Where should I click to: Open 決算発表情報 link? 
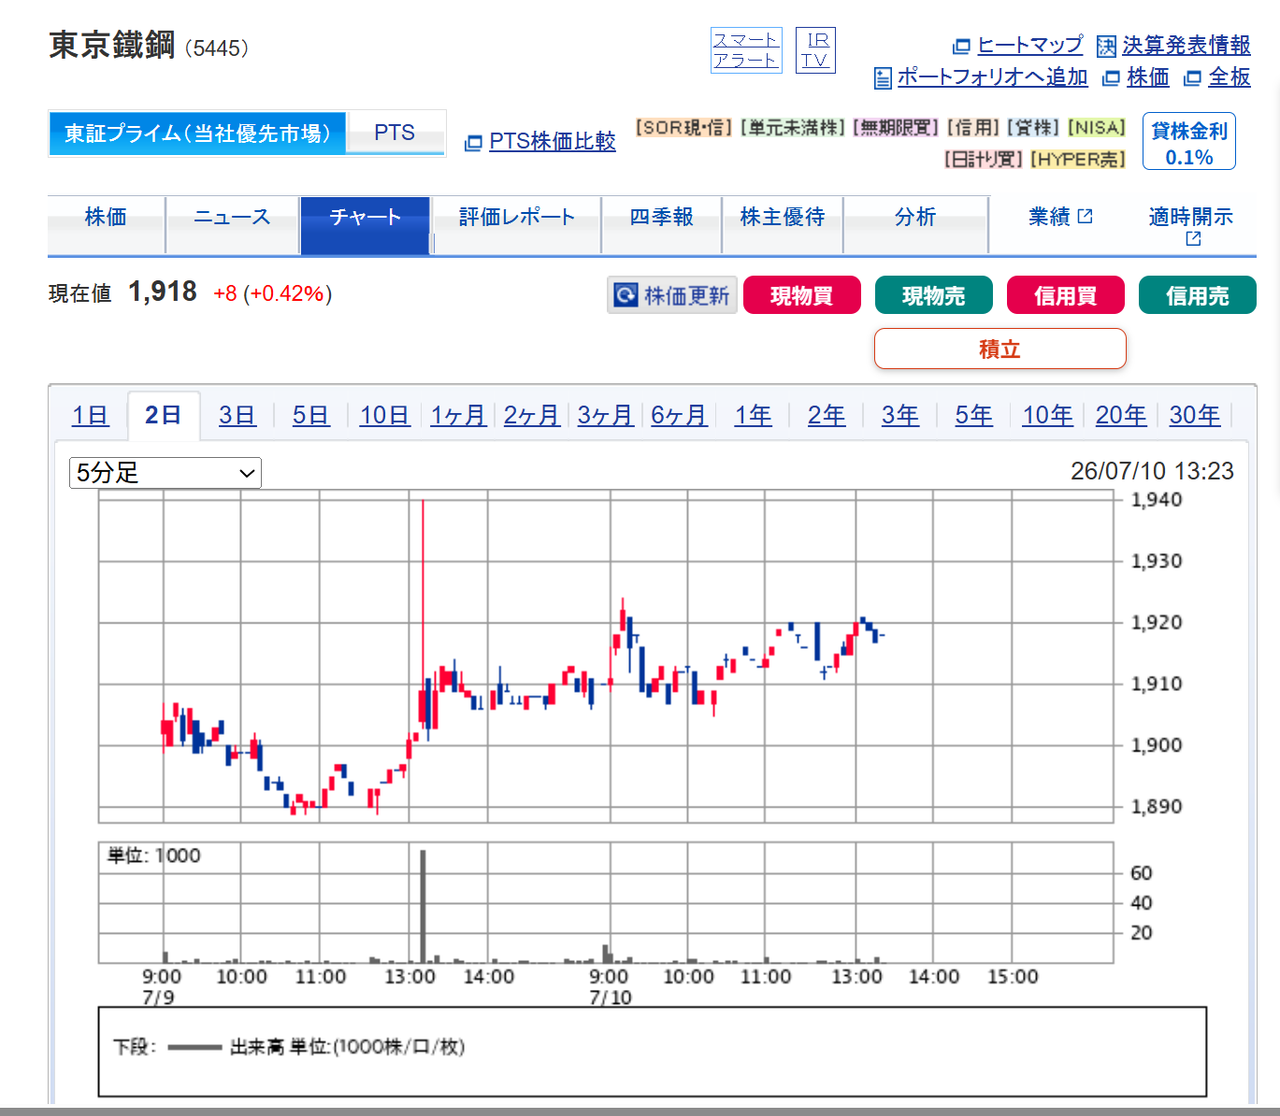click(1186, 45)
